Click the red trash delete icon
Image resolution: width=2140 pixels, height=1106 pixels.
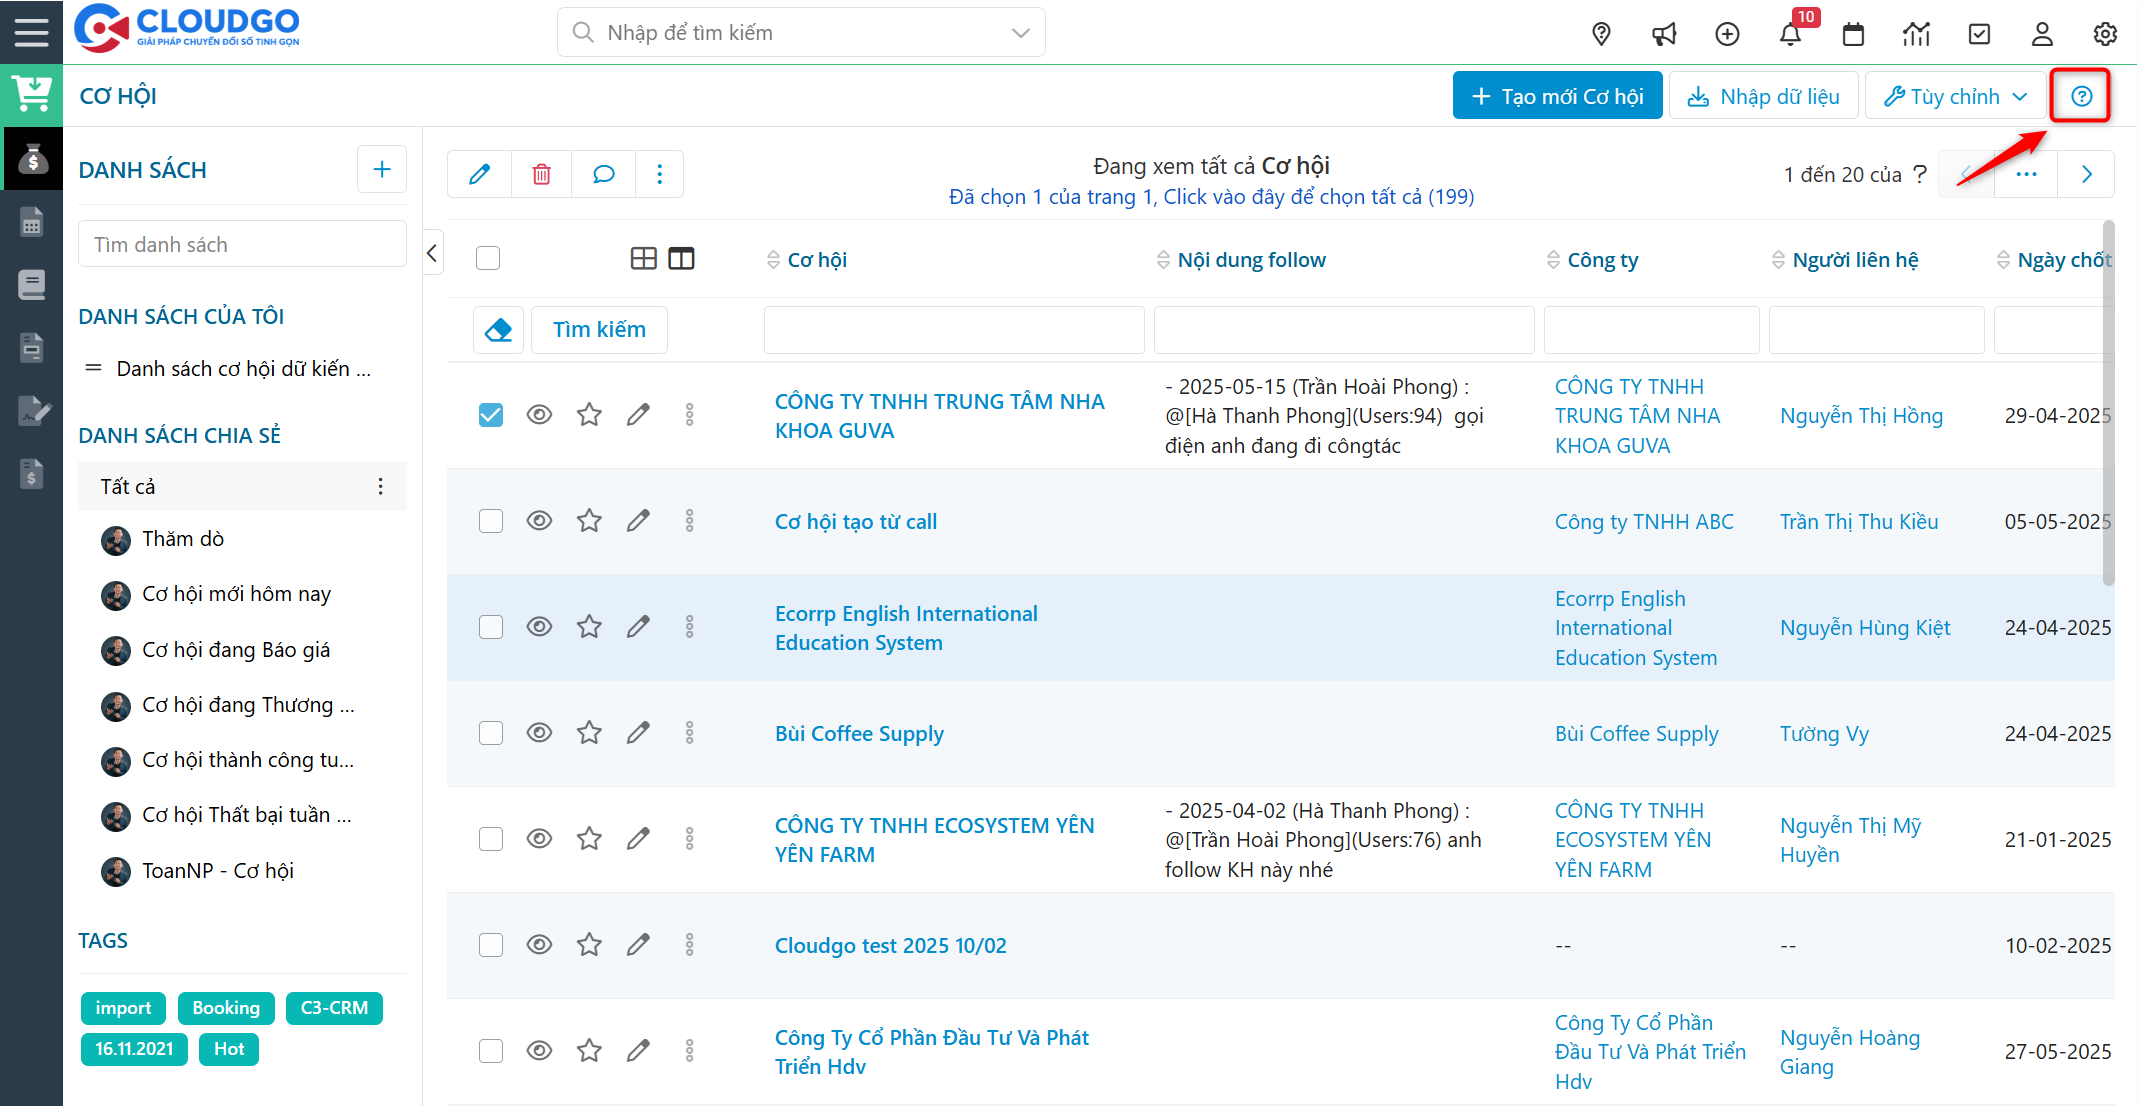(541, 175)
